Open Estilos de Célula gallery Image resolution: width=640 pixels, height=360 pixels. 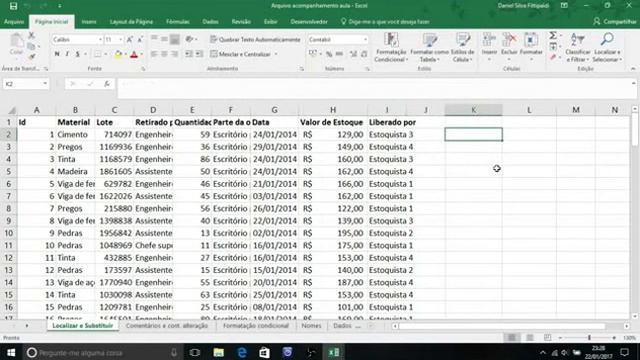463,47
